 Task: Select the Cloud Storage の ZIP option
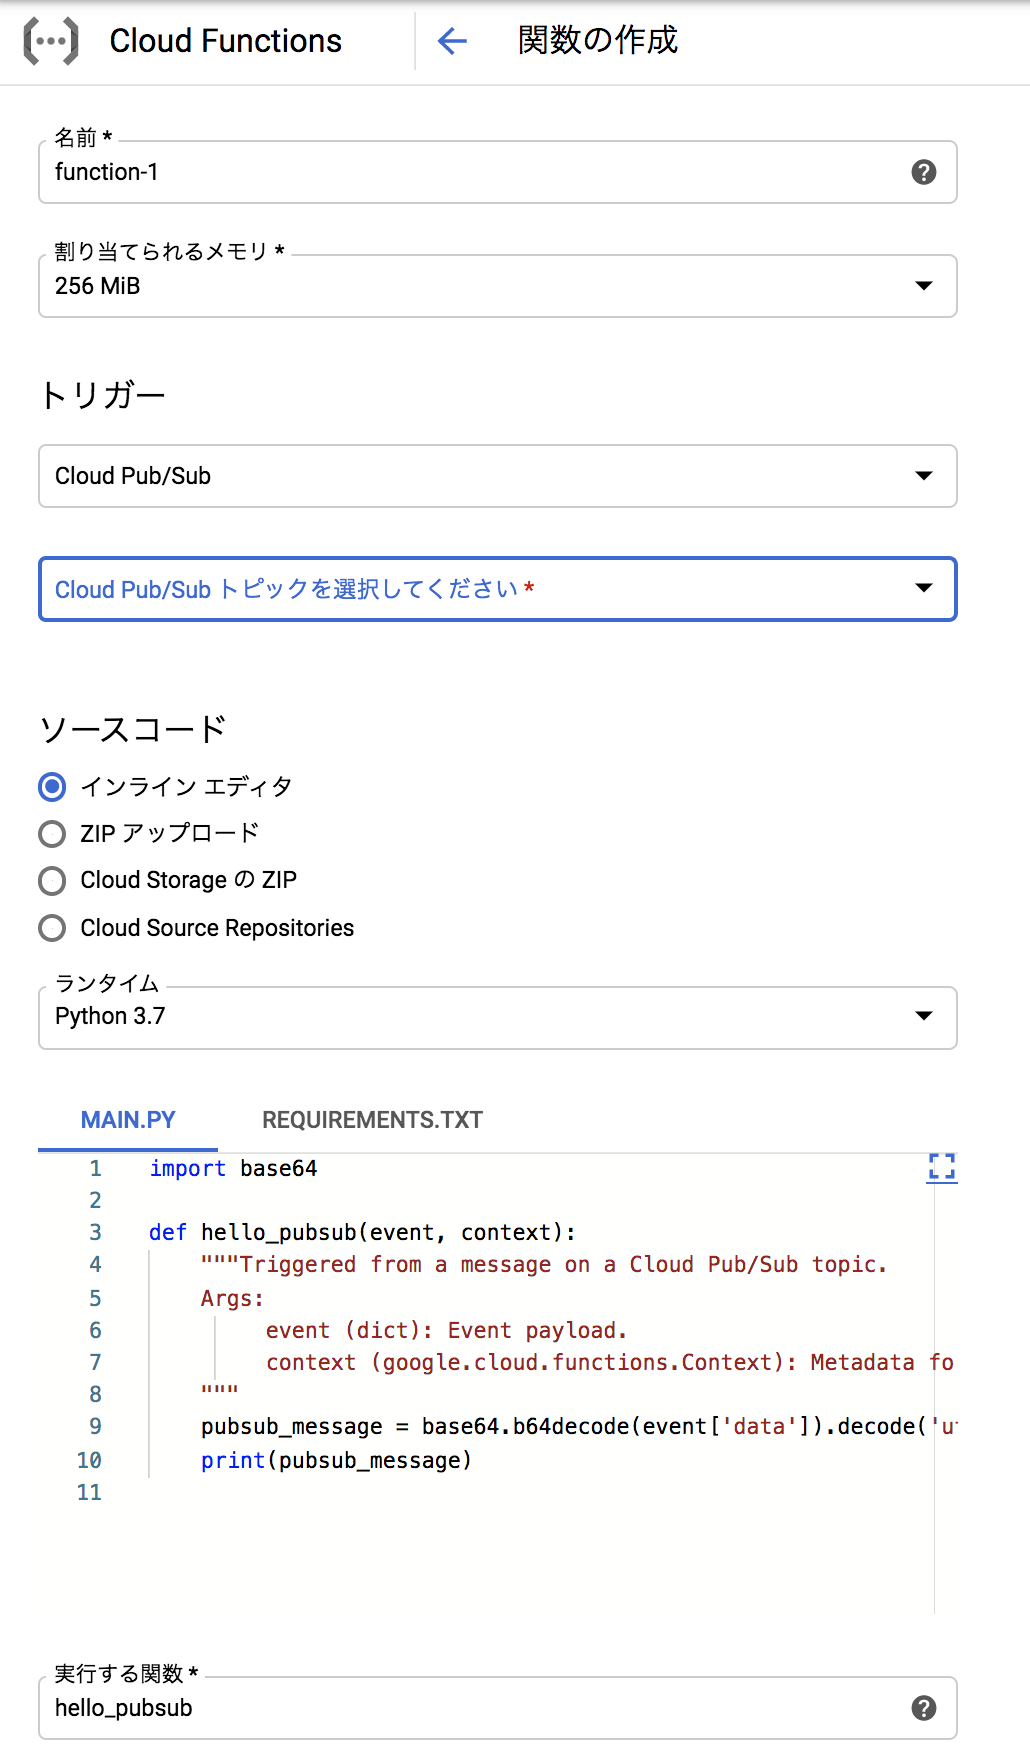point(52,881)
